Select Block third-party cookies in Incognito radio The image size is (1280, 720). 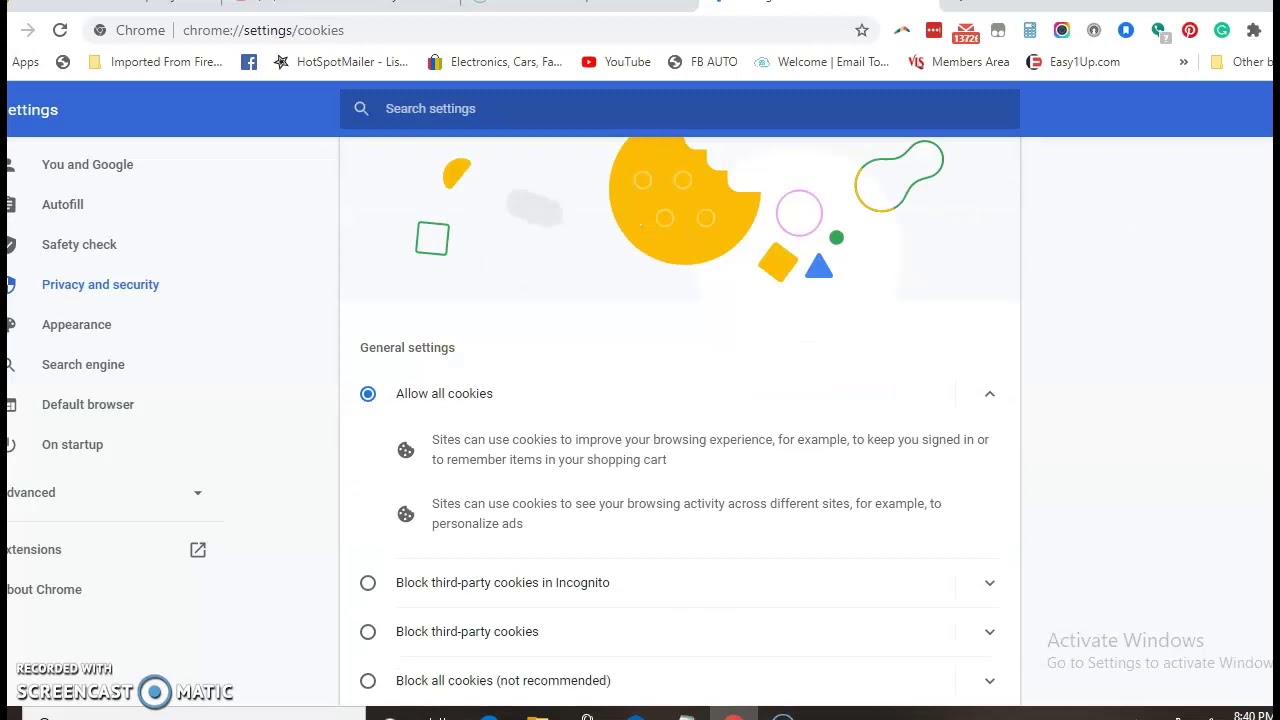pos(368,582)
